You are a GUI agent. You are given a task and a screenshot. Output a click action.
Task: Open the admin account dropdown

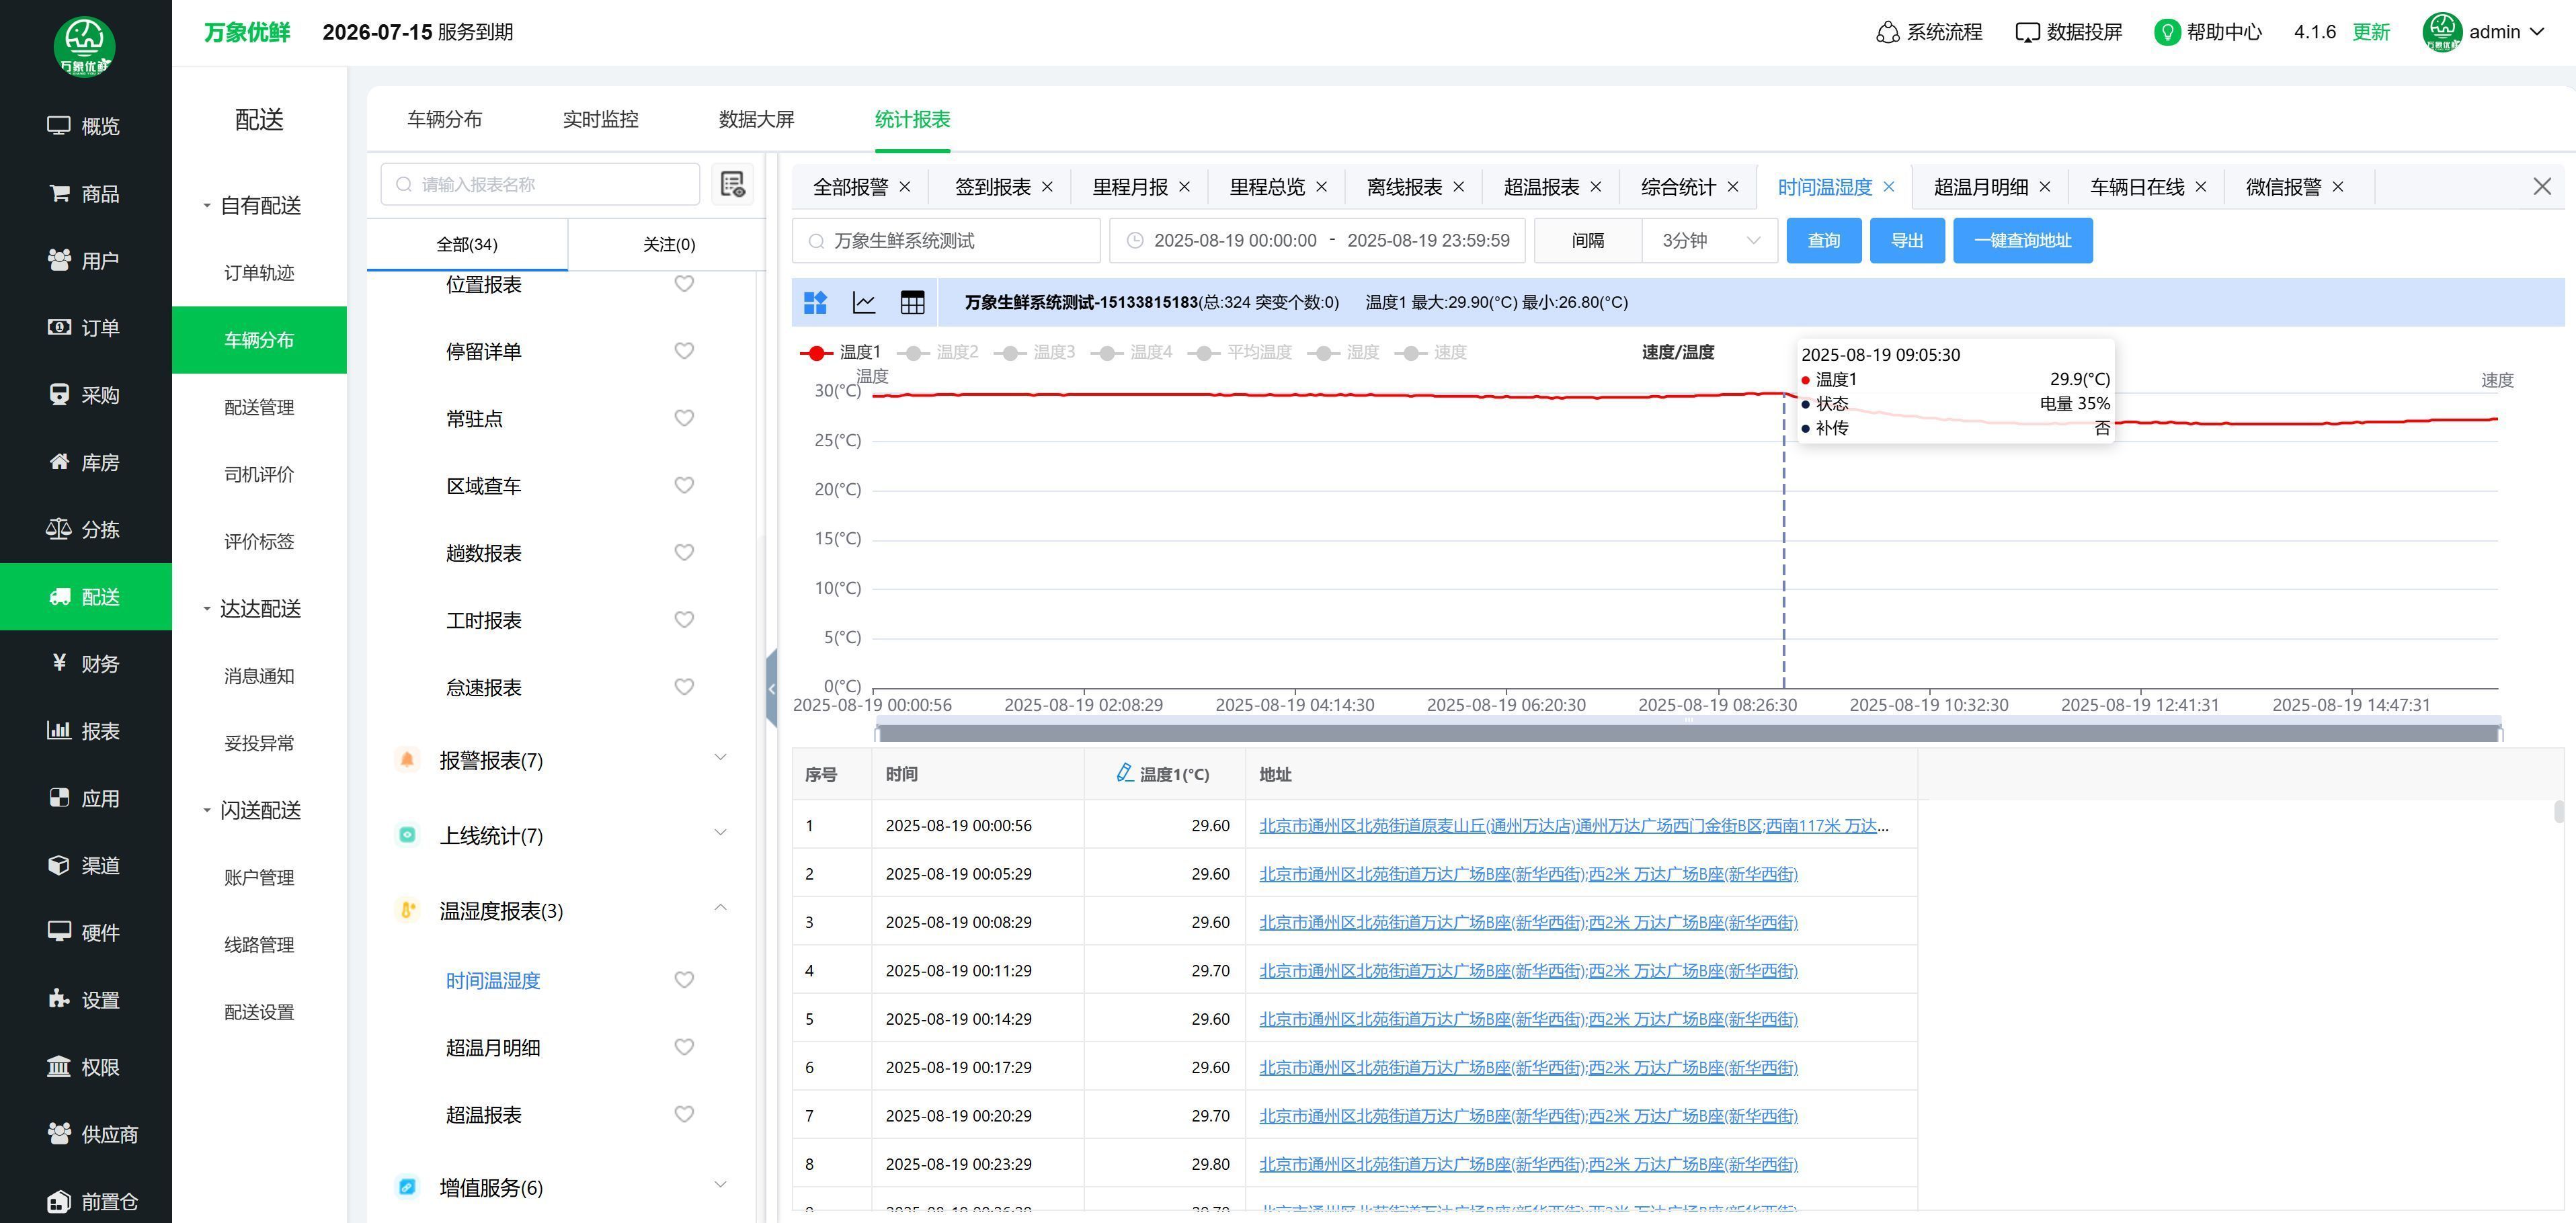coord(2484,32)
